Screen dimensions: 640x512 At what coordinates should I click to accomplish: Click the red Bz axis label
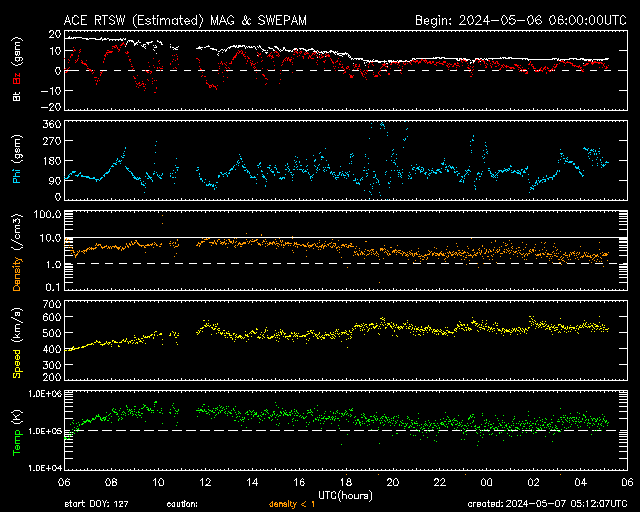tap(17, 78)
